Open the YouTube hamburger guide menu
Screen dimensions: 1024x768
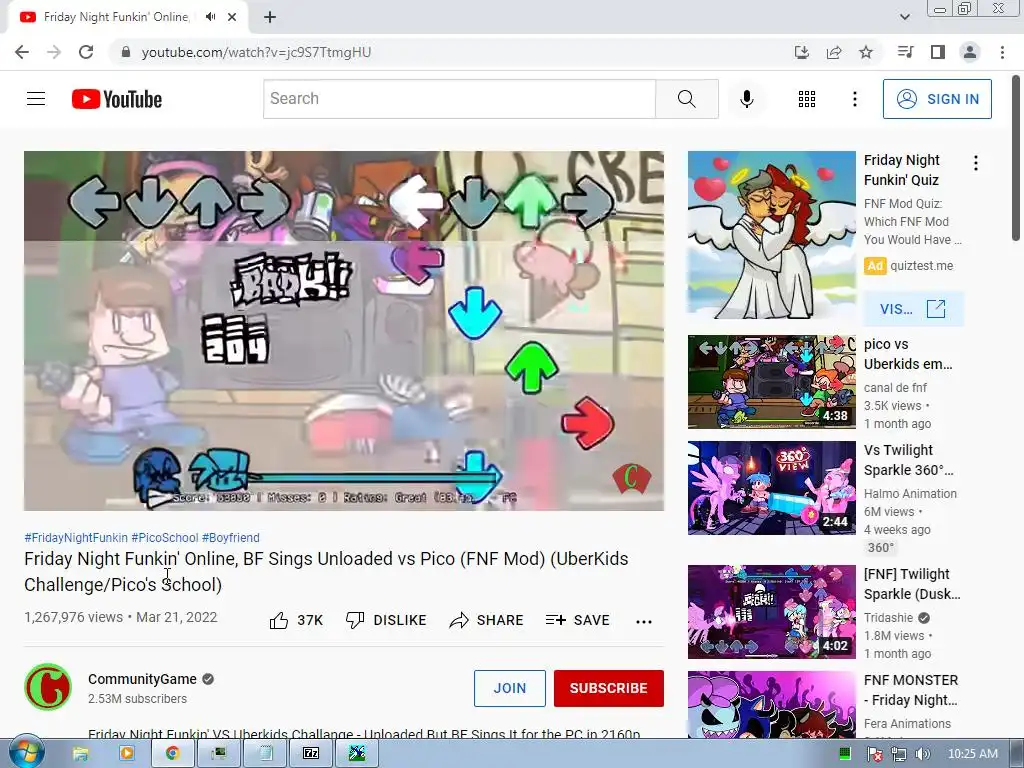point(36,99)
